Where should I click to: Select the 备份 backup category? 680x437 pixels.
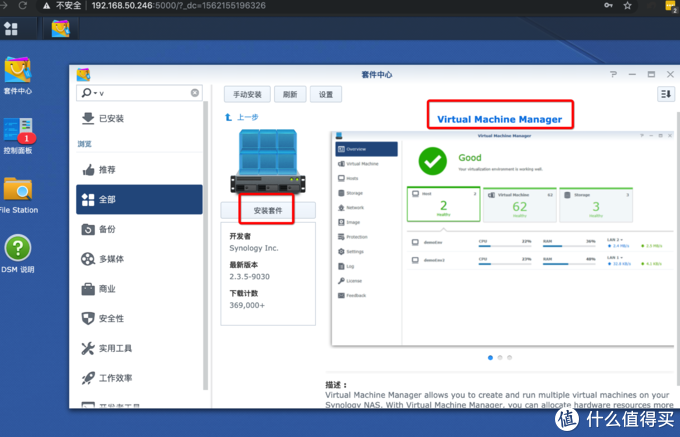click(139, 229)
